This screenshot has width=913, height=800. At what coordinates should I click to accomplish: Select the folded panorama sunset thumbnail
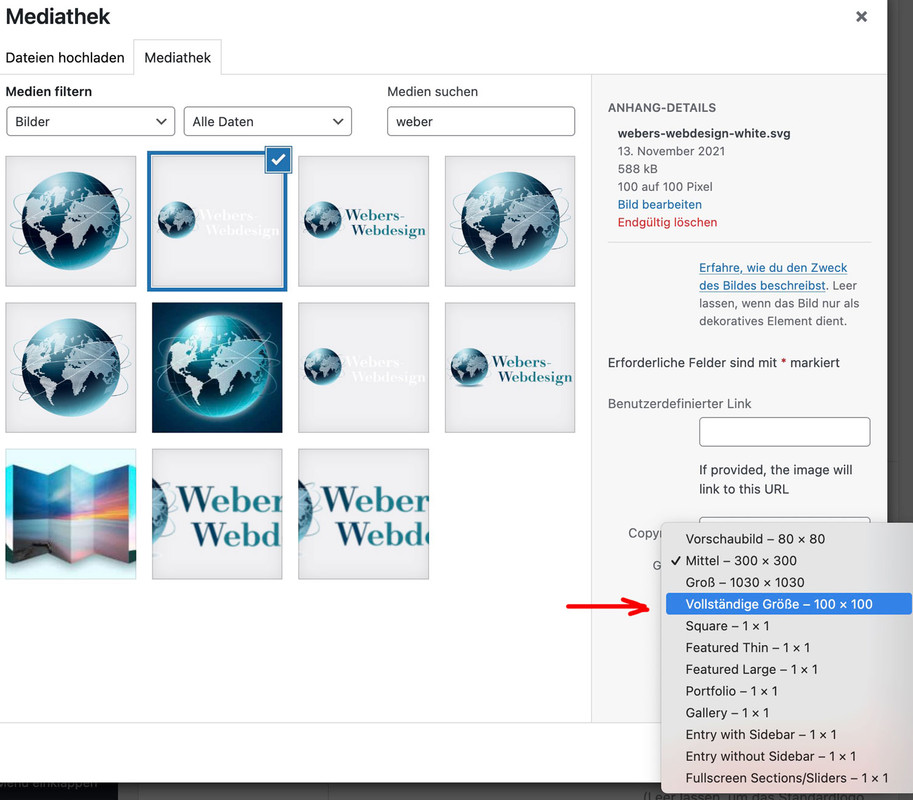70,514
